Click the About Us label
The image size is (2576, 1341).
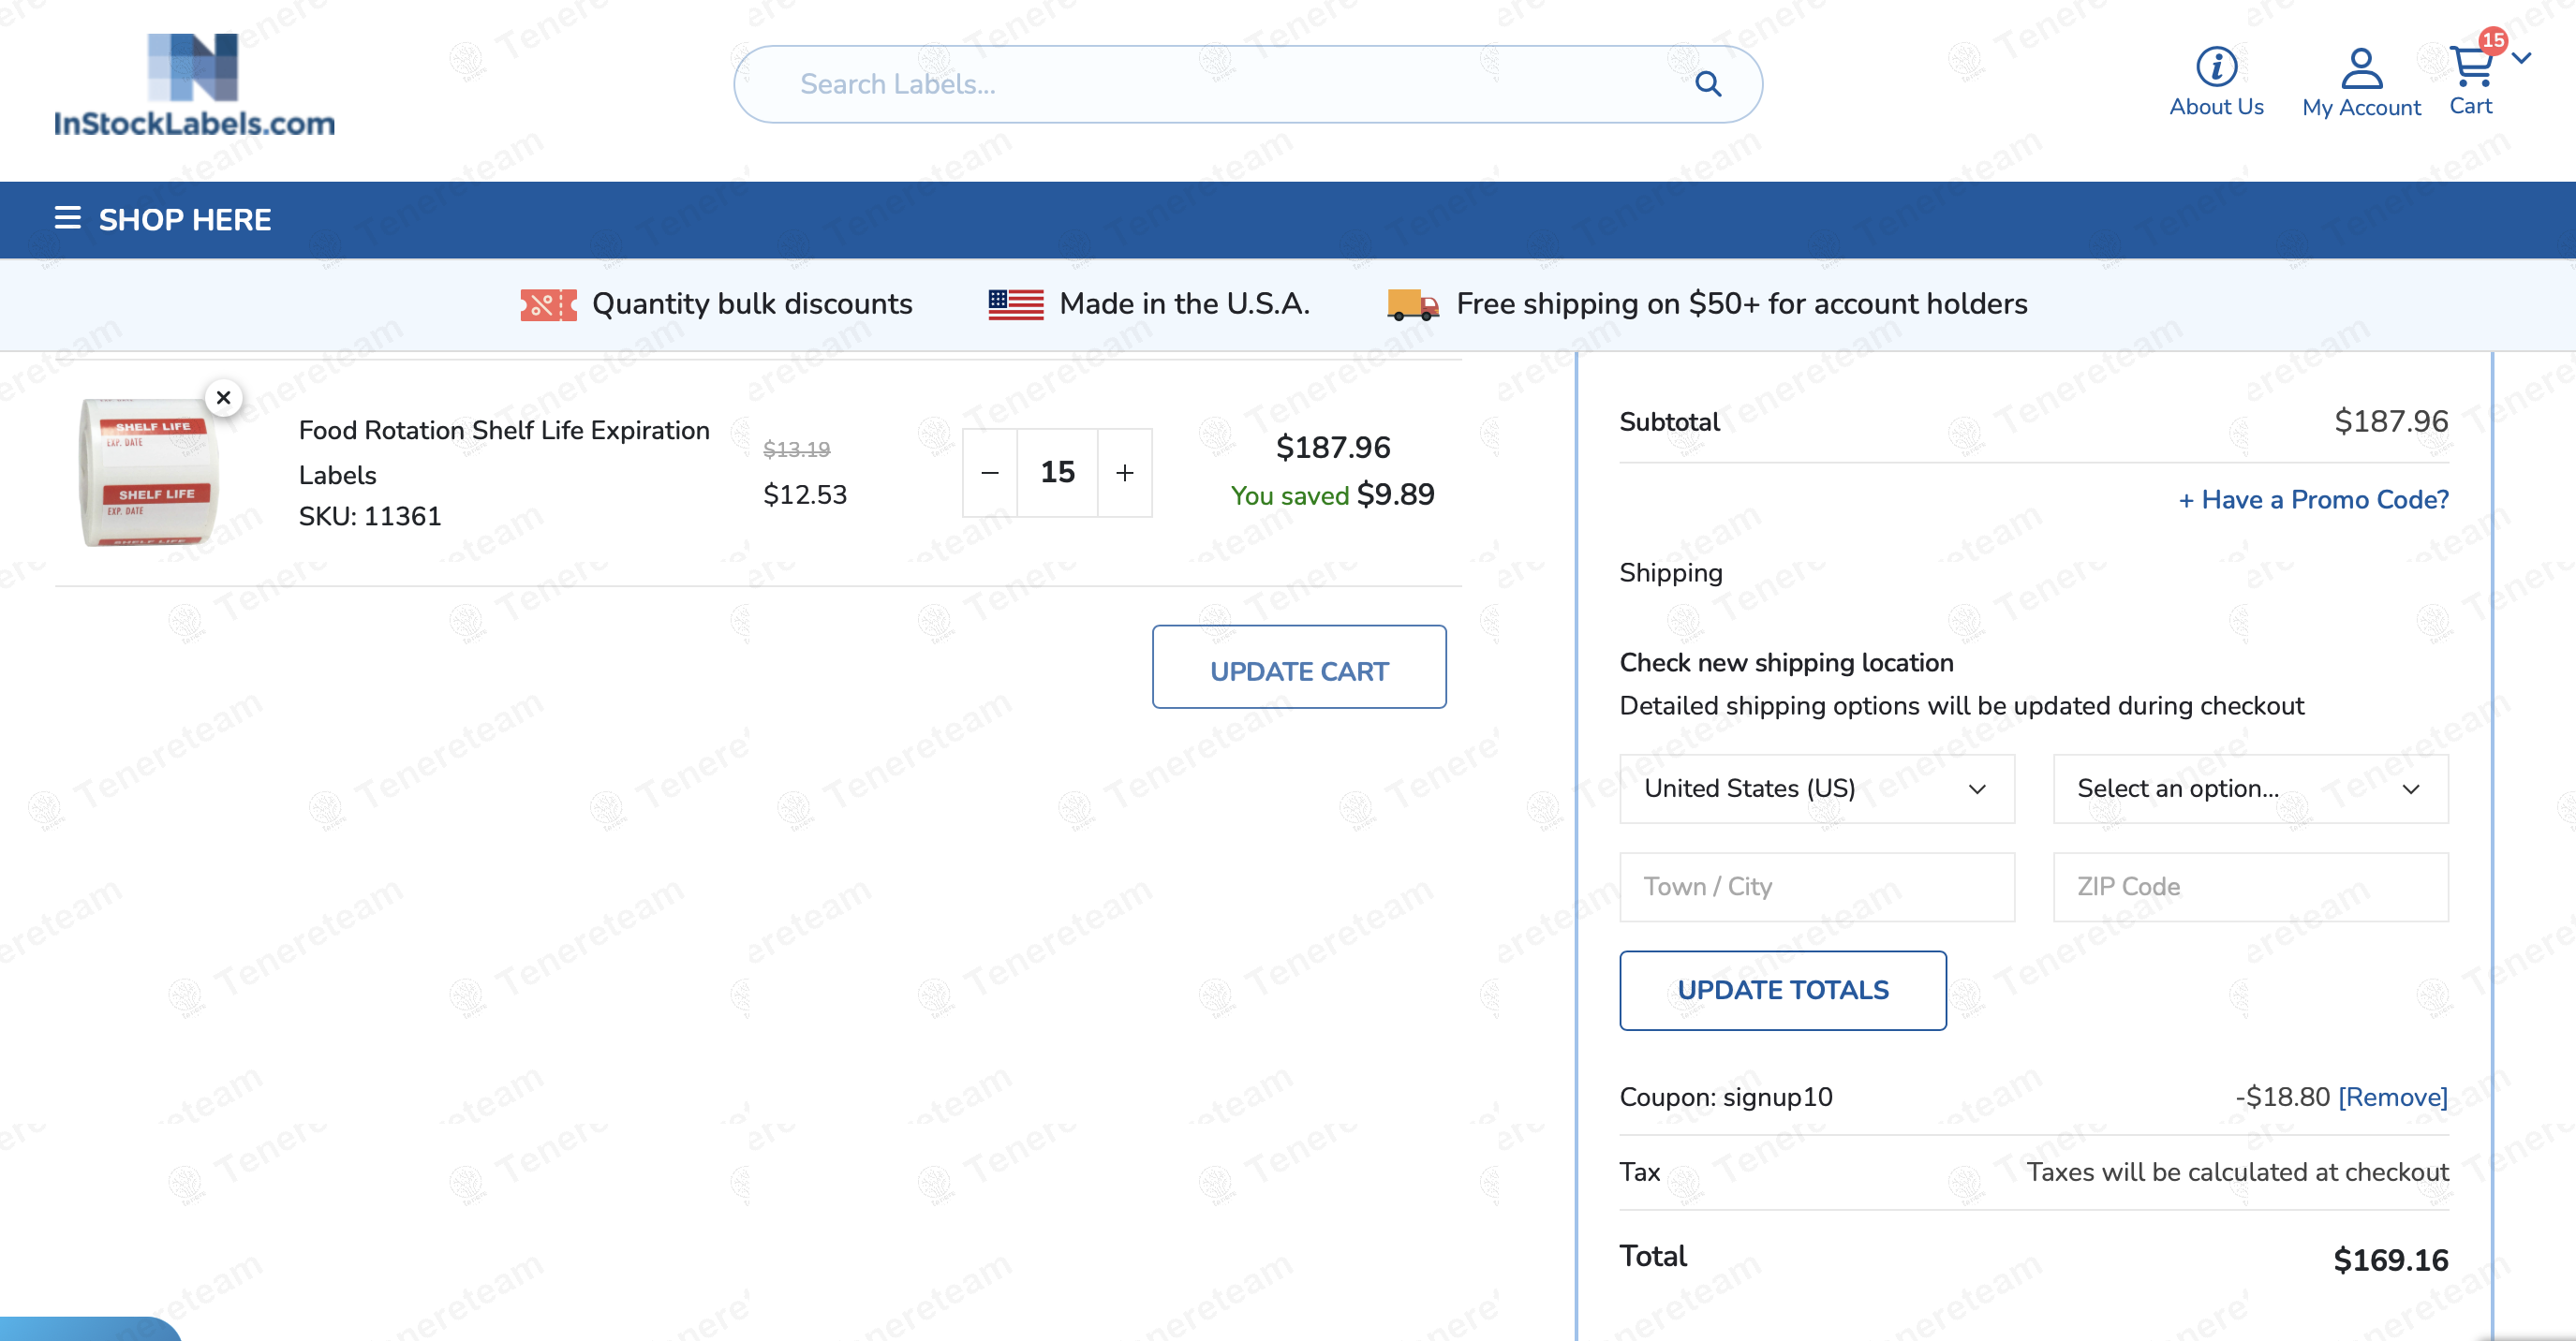click(2216, 107)
